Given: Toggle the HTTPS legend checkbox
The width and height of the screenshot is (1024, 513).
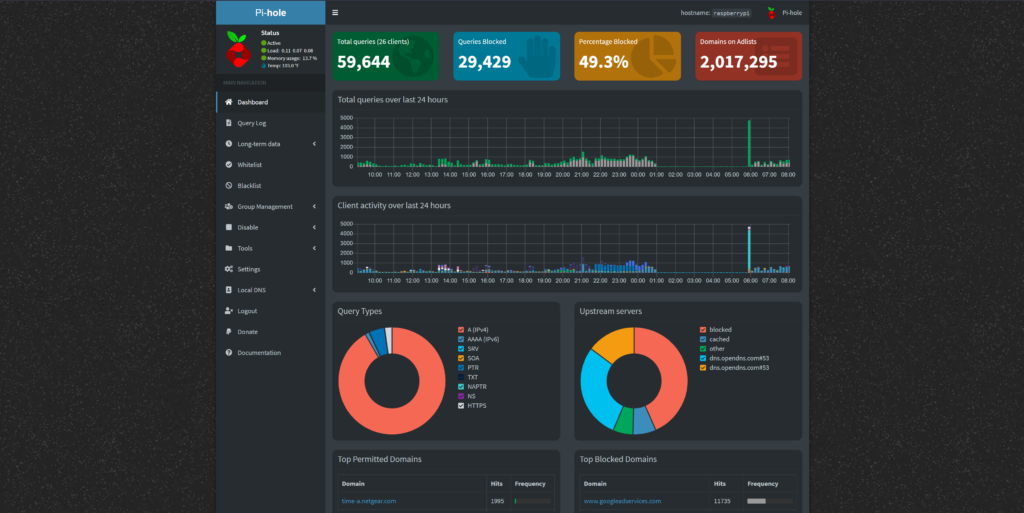Looking at the screenshot, I should 461,405.
